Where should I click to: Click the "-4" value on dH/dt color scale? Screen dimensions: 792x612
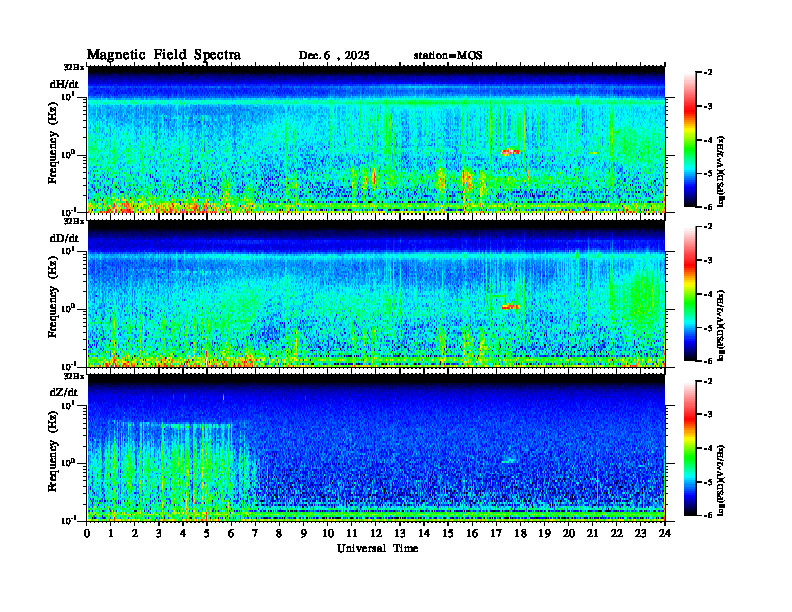pos(709,140)
